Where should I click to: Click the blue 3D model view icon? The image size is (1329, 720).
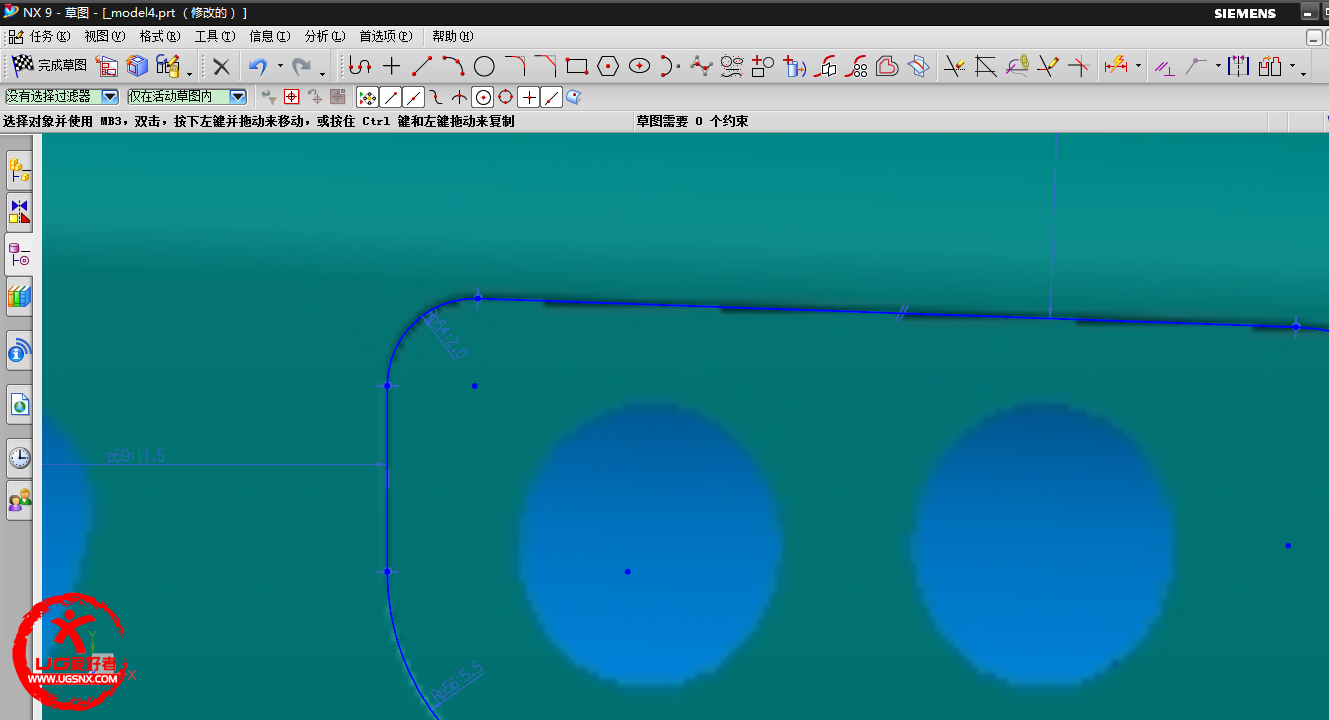(x=137, y=66)
